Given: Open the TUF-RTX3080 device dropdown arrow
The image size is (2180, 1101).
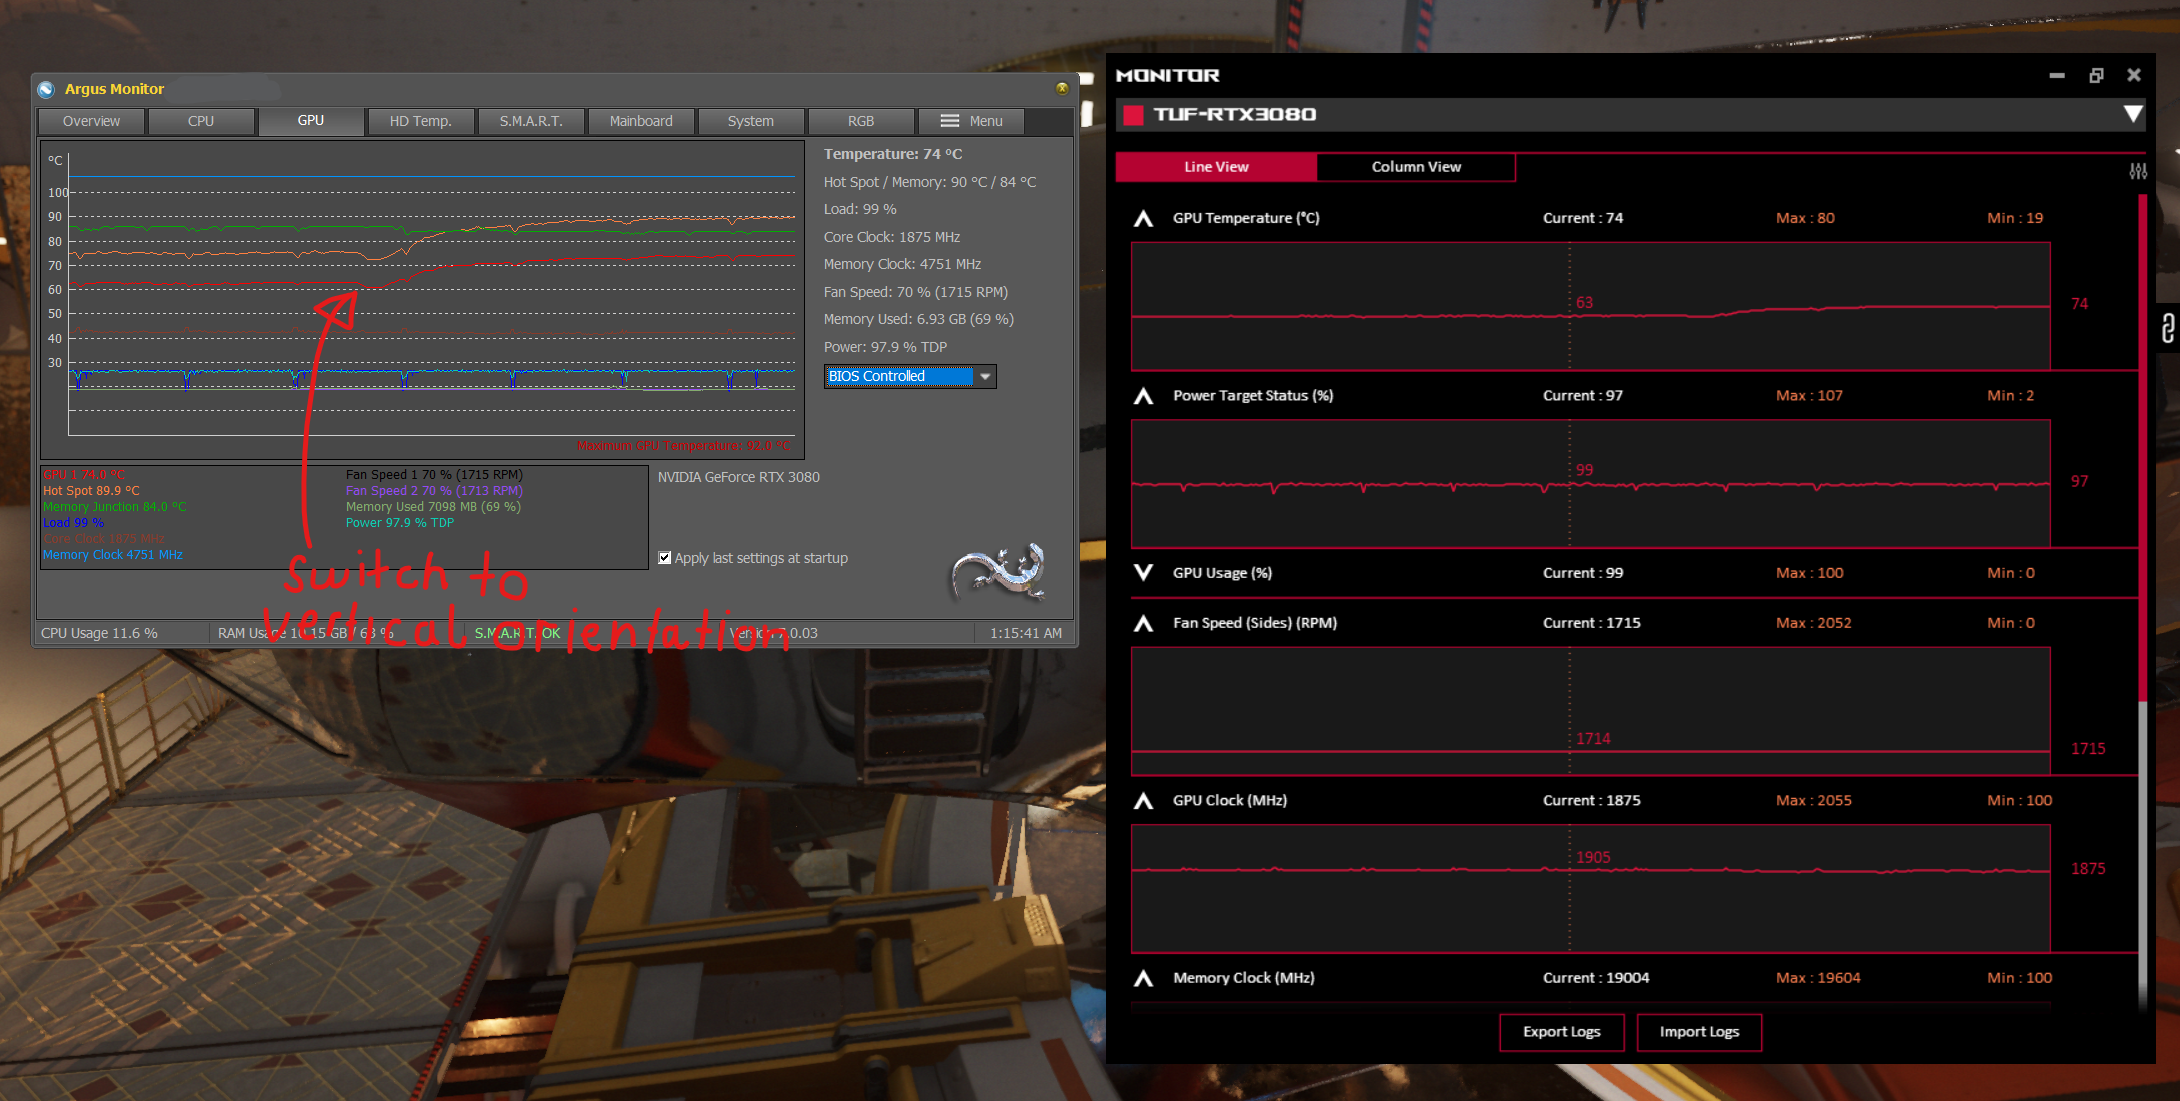Looking at the screenshot, I should pos(2133,114).
